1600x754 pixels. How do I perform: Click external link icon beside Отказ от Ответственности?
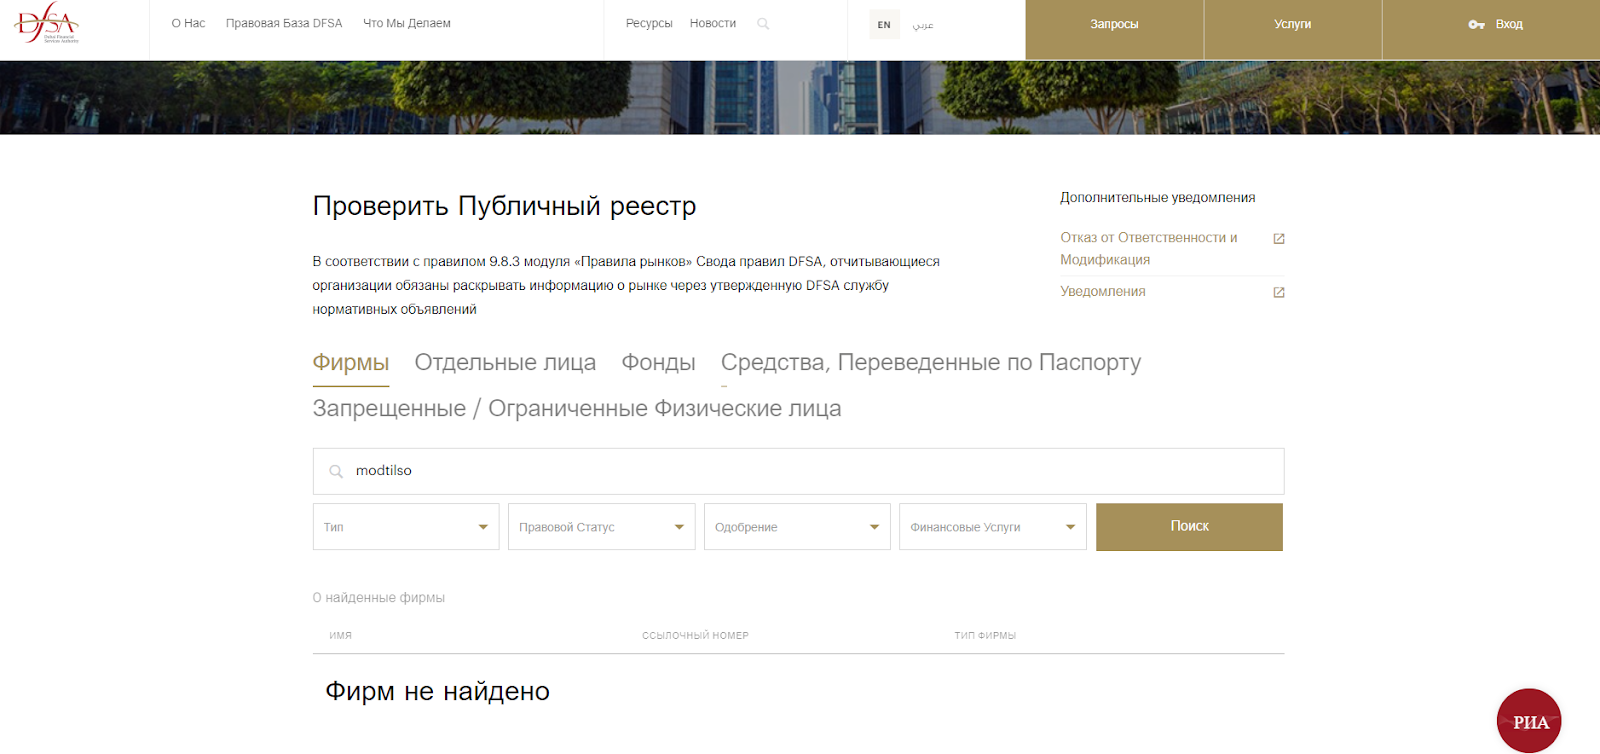[x=1278, y=238]
